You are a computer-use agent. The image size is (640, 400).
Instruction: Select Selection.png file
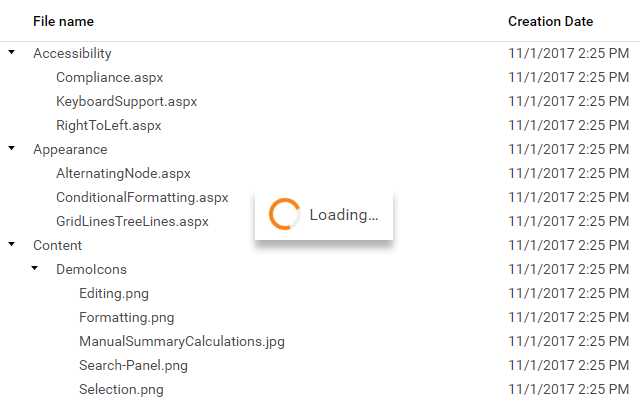121,389
